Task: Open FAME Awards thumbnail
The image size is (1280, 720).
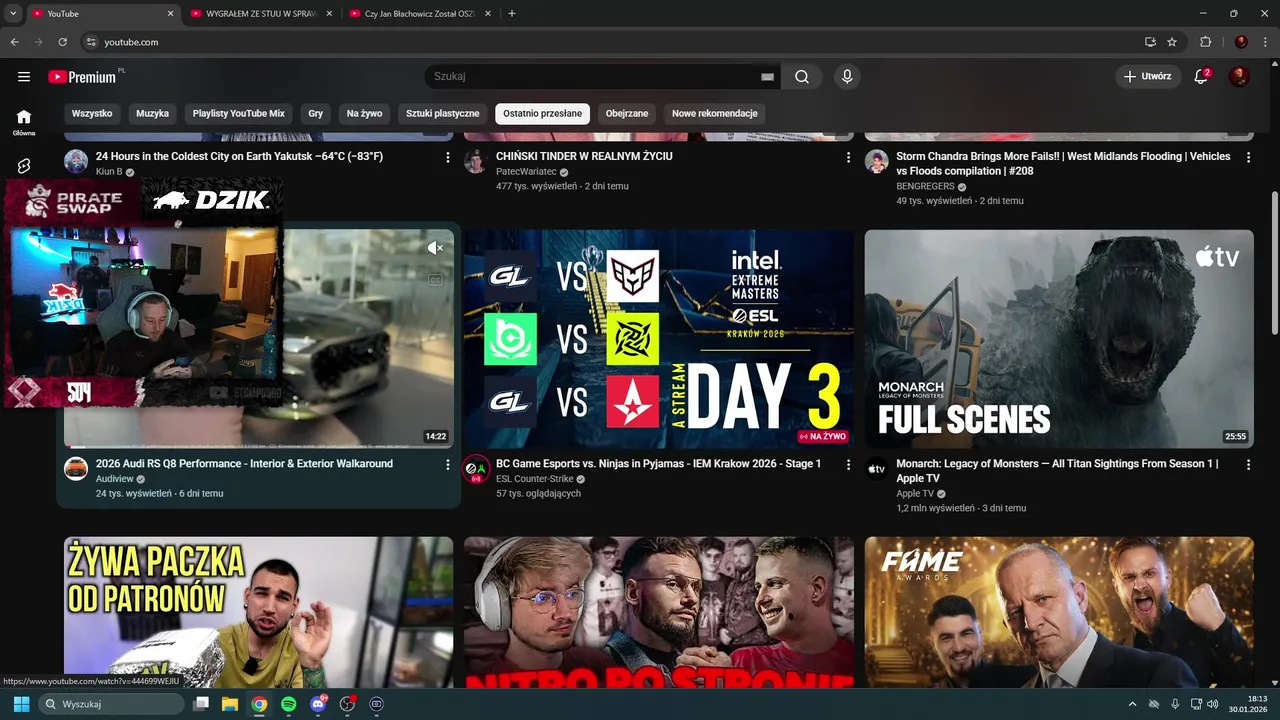Action: [1059, 612]
